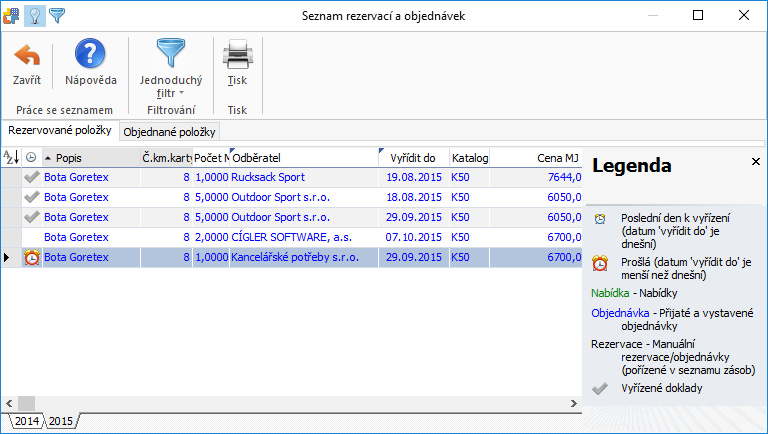Click the Vyřídit do column header
This screenshot has height=434, width=768.
[x=412, y=157]
